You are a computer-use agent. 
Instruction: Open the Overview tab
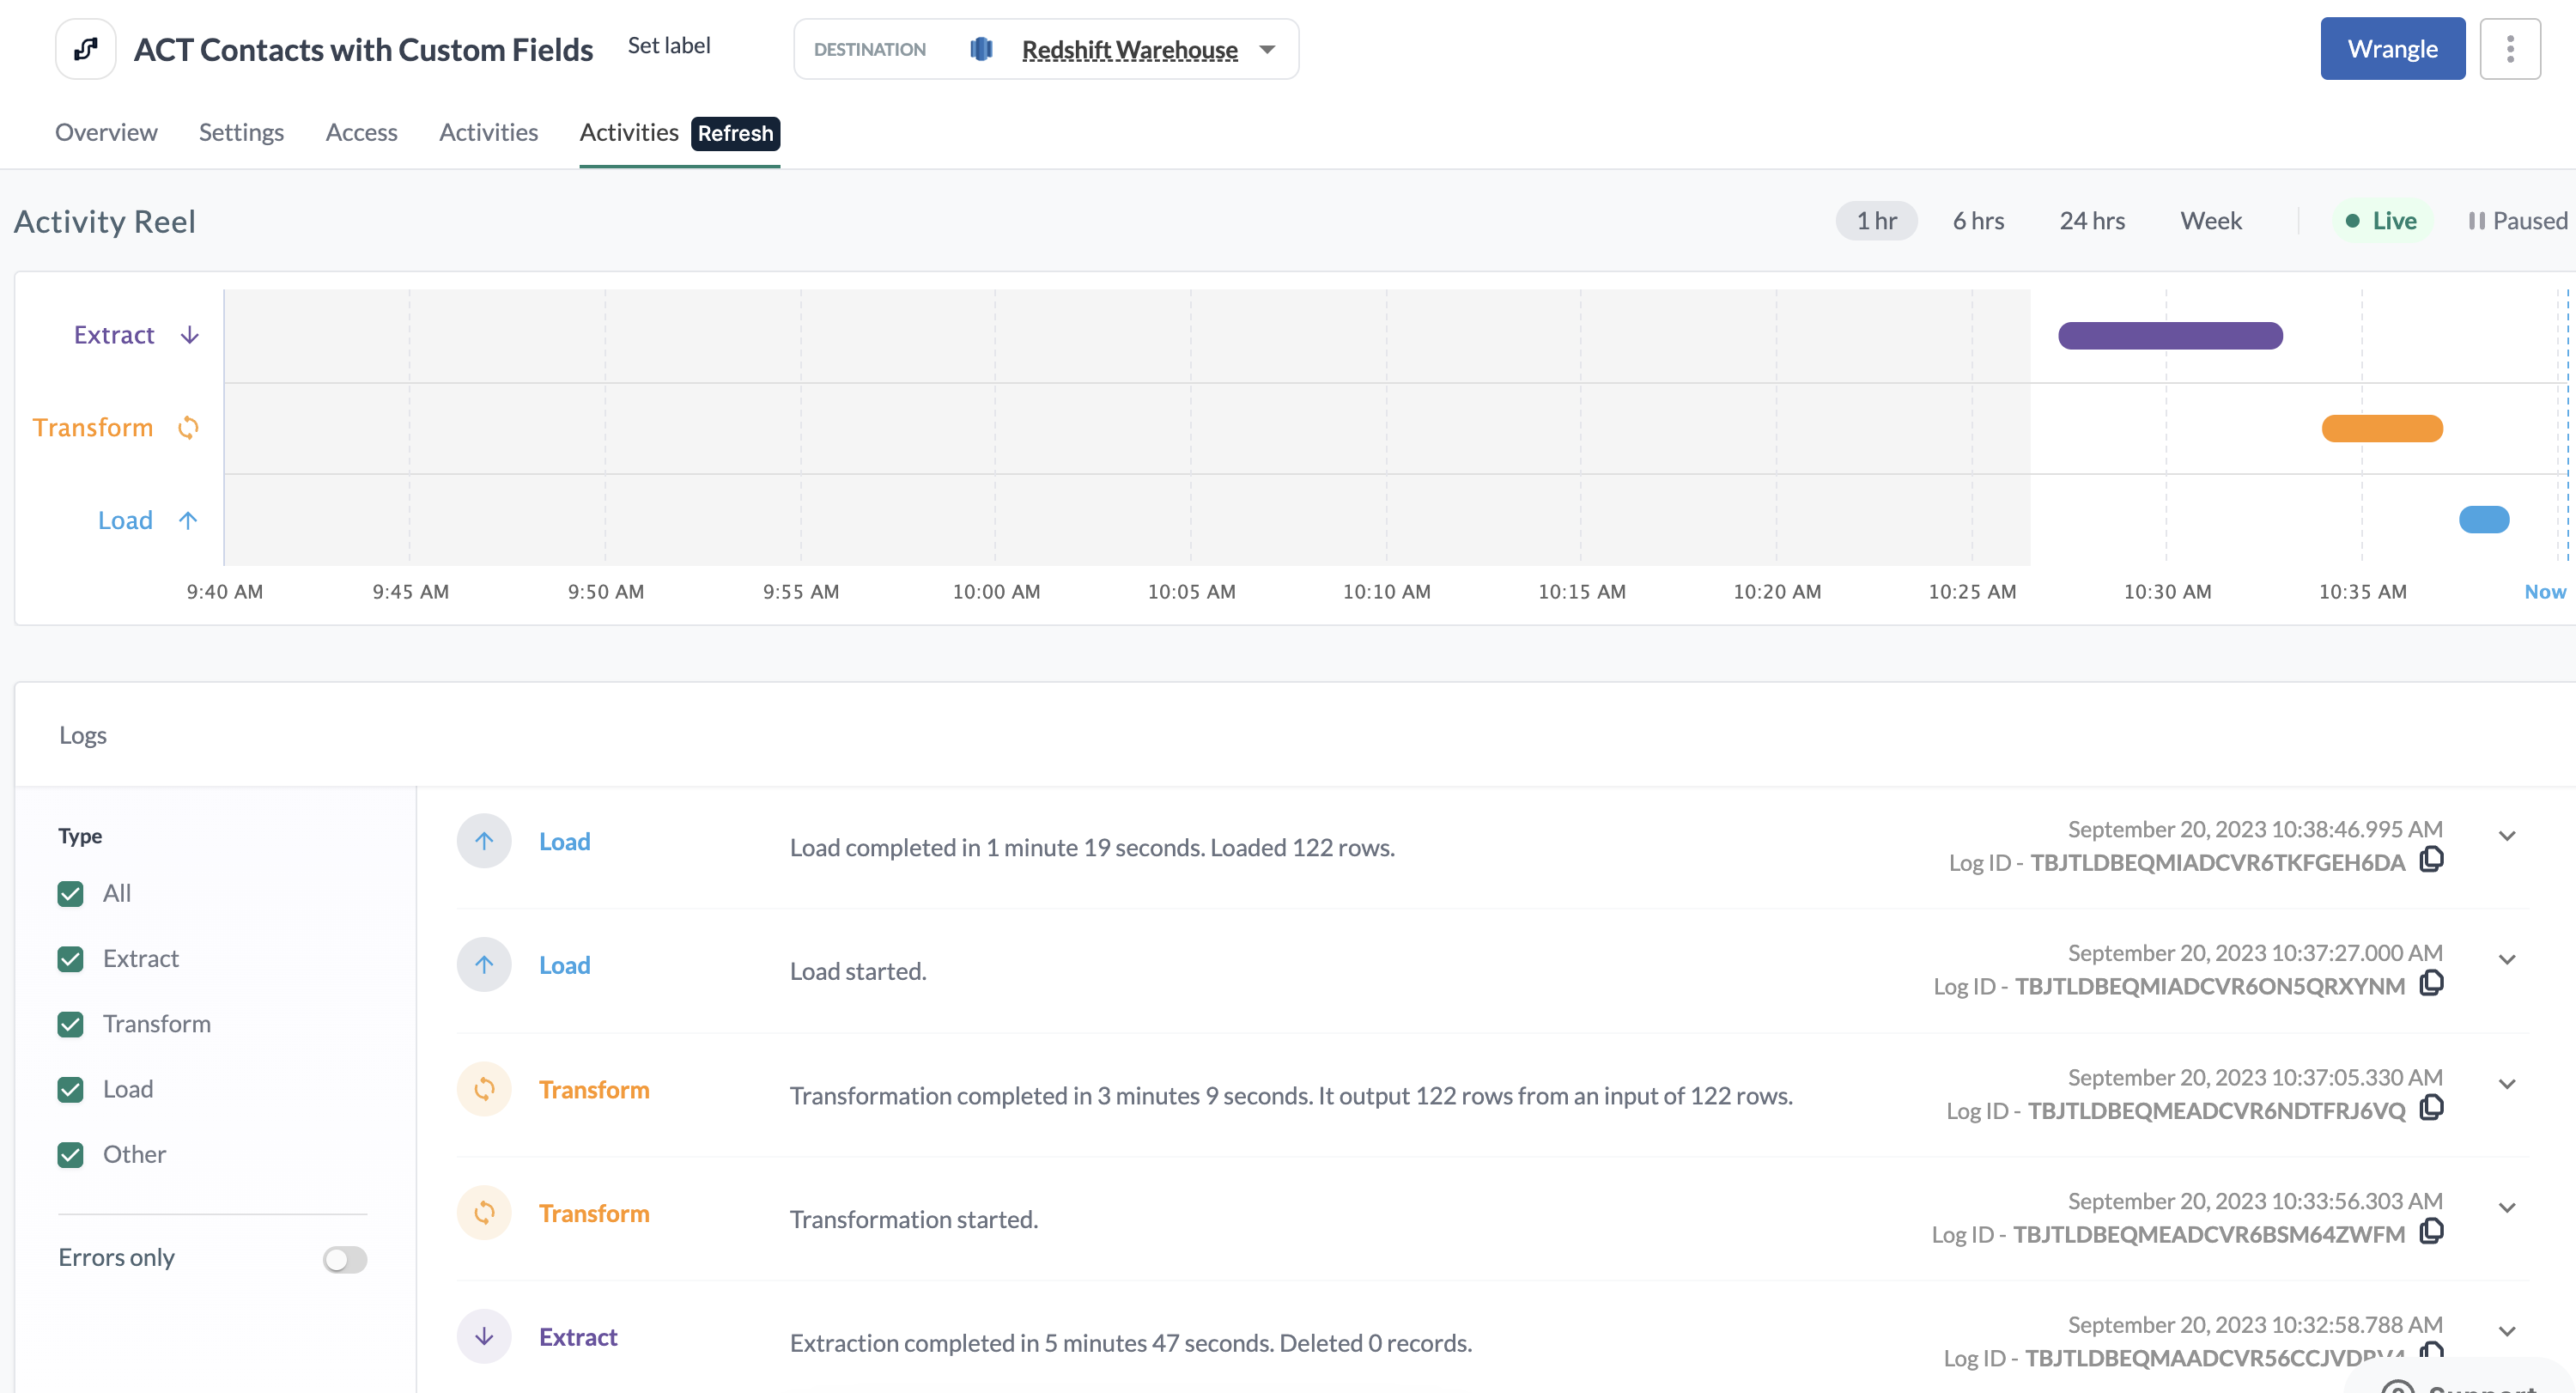point(106,132)
